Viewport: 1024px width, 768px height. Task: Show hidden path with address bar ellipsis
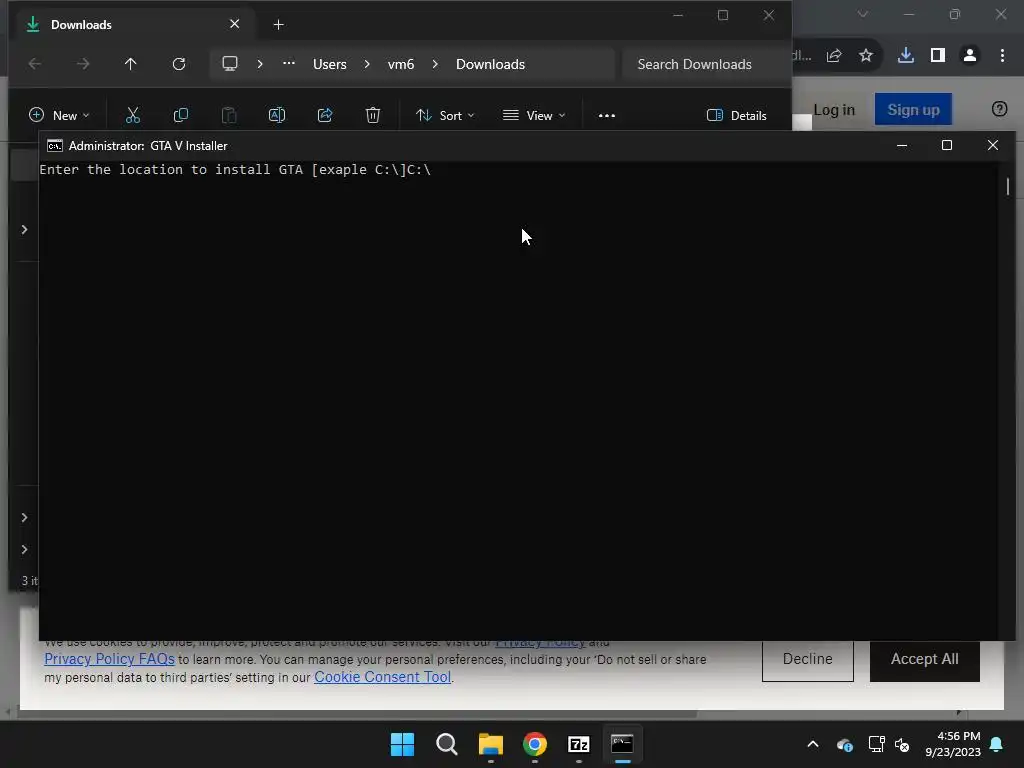click(289, 63)
